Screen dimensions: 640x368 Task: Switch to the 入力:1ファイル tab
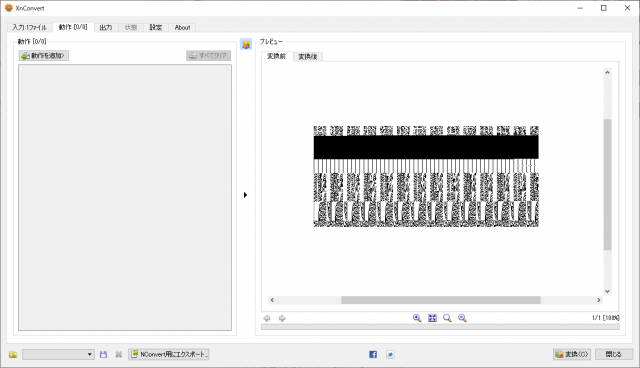pyautogui.click(x=29, y=27)
